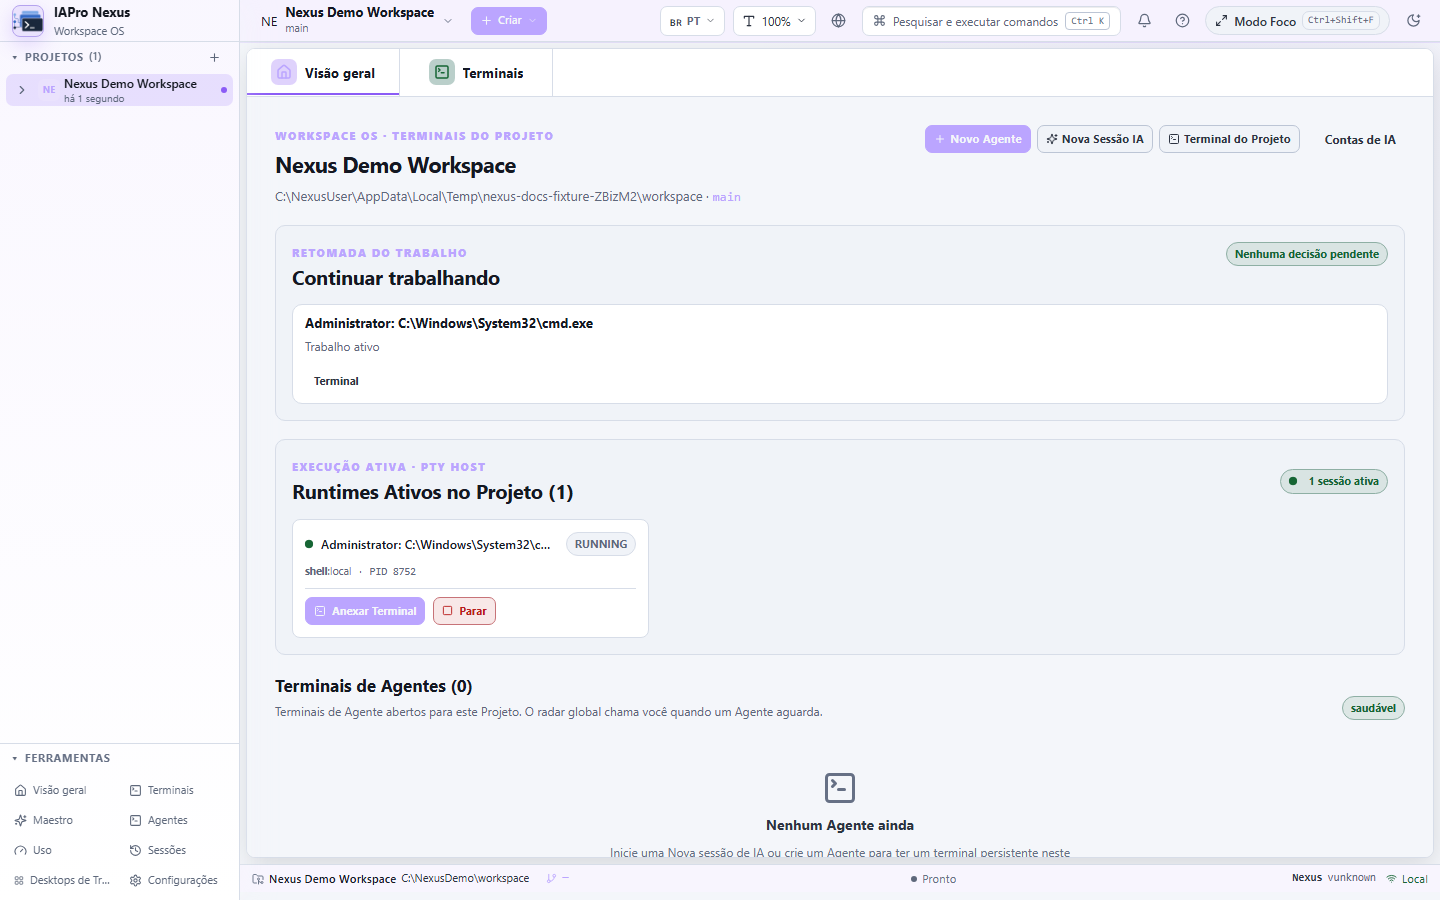Screen dimensions: 1440x900
Task: Open Configurações in the Ferramentas sidebar
Action: (174, 880)
